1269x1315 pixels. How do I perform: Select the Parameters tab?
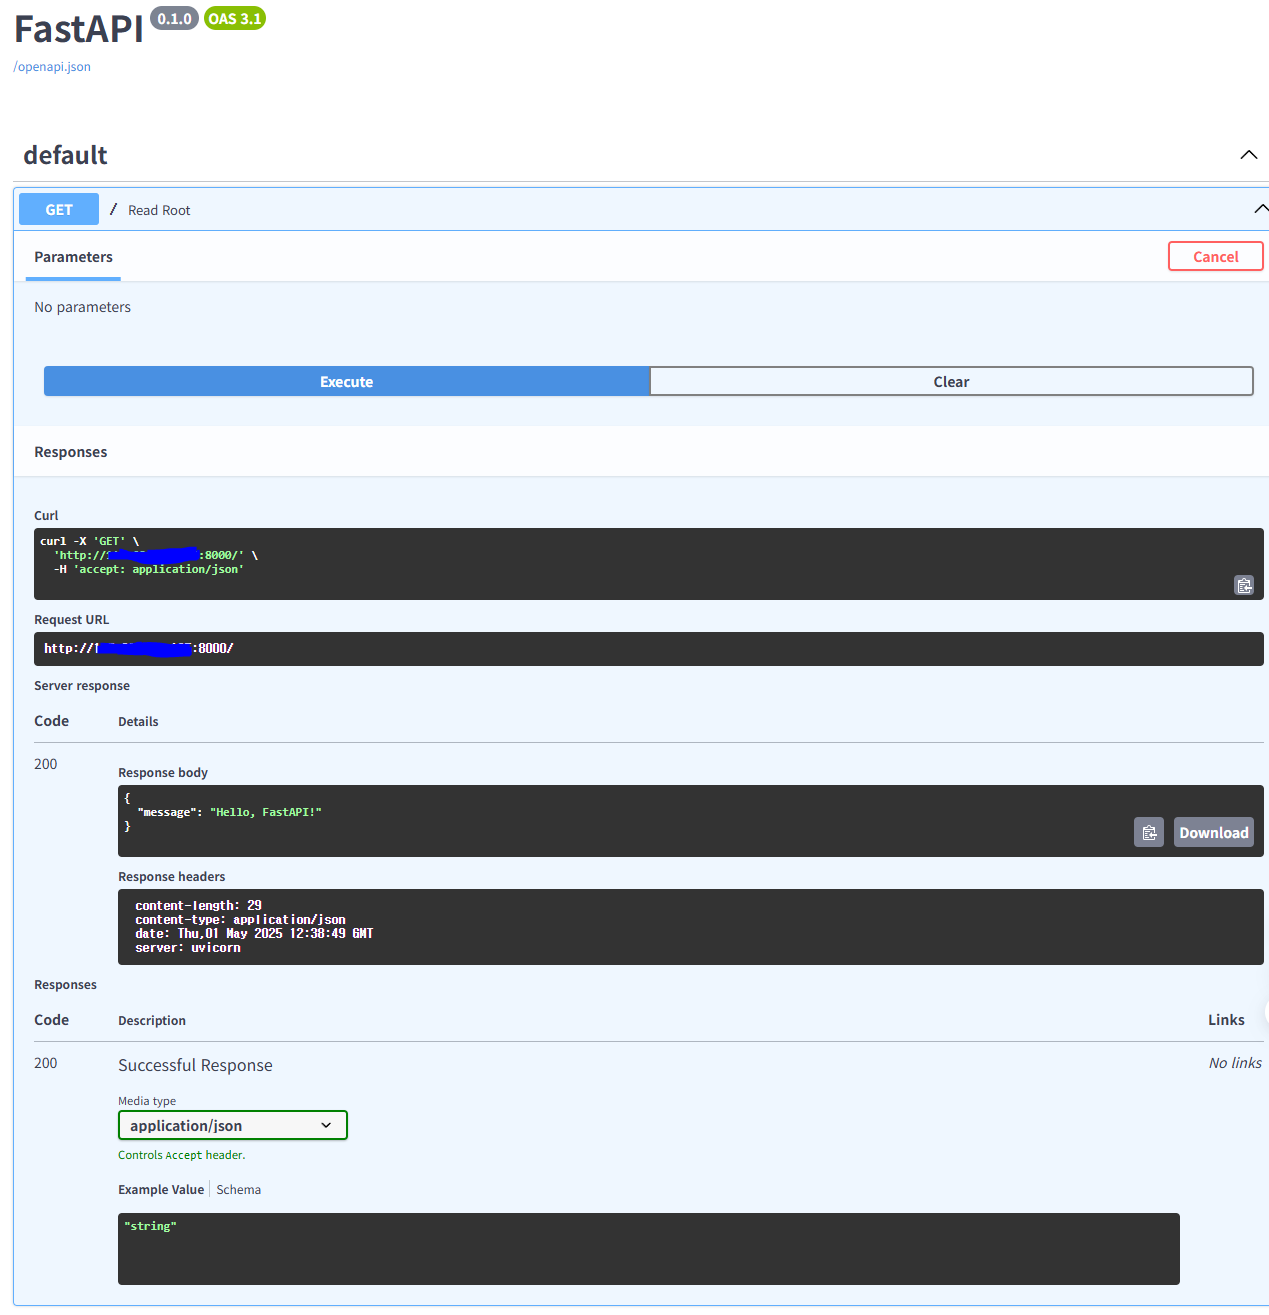(73, 257)
